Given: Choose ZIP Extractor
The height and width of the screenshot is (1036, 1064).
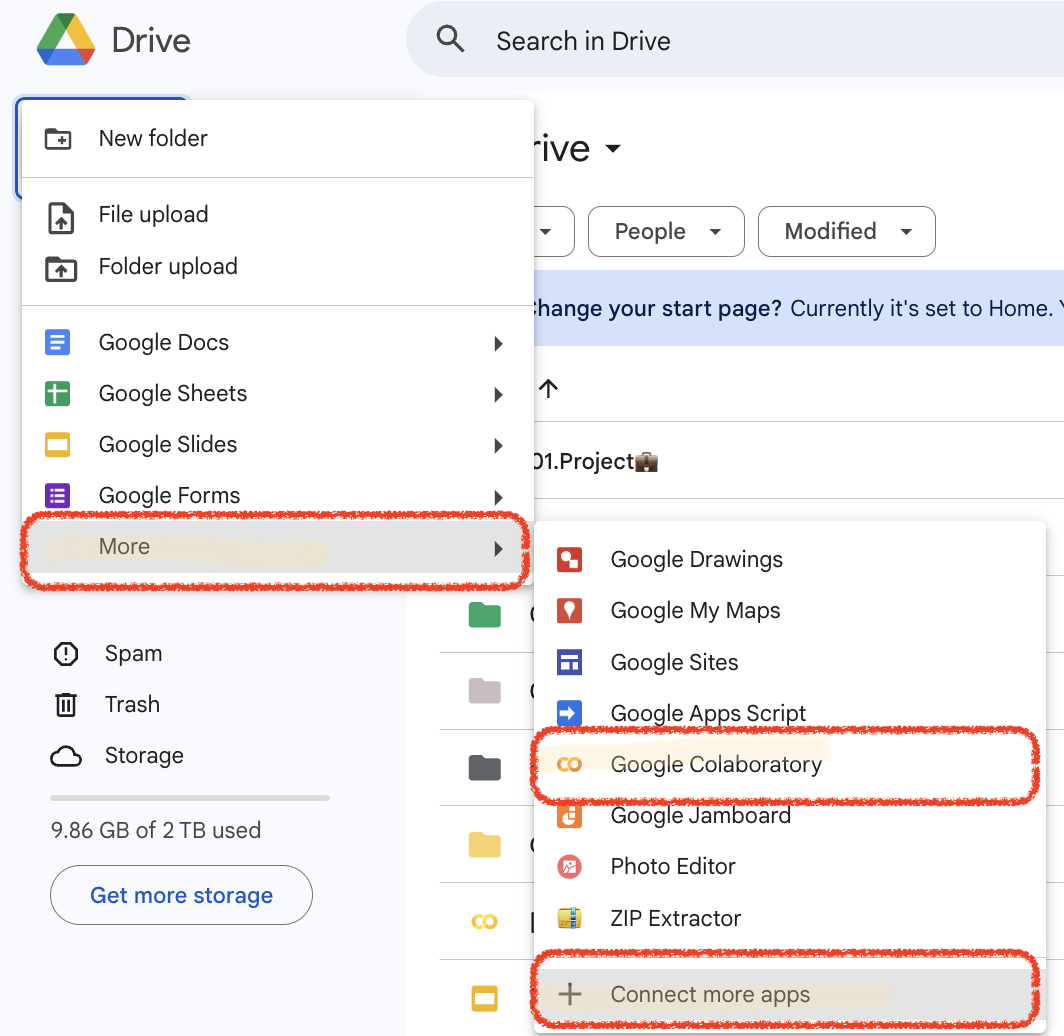Looking at the screenshot, I should pyautogui.click(x=790, y=918).
